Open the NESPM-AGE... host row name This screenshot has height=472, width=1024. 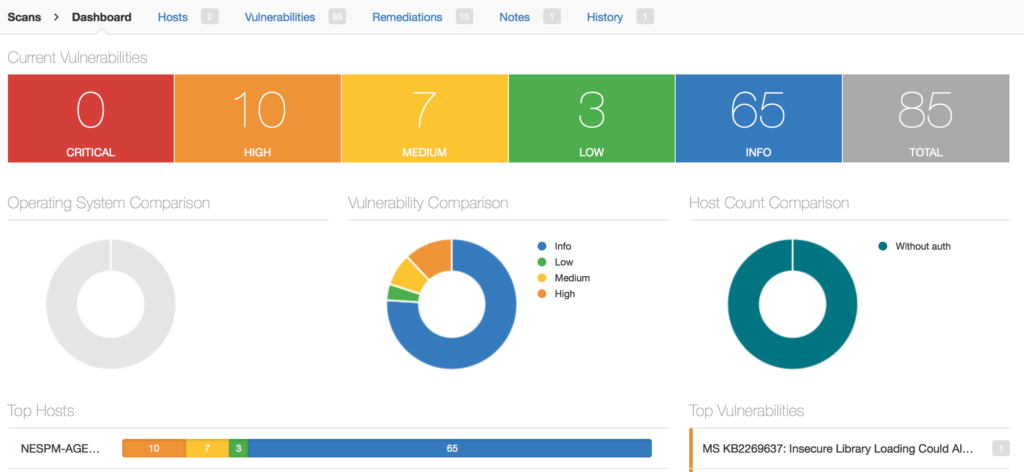pyautogui.click(x=60, y=448)
